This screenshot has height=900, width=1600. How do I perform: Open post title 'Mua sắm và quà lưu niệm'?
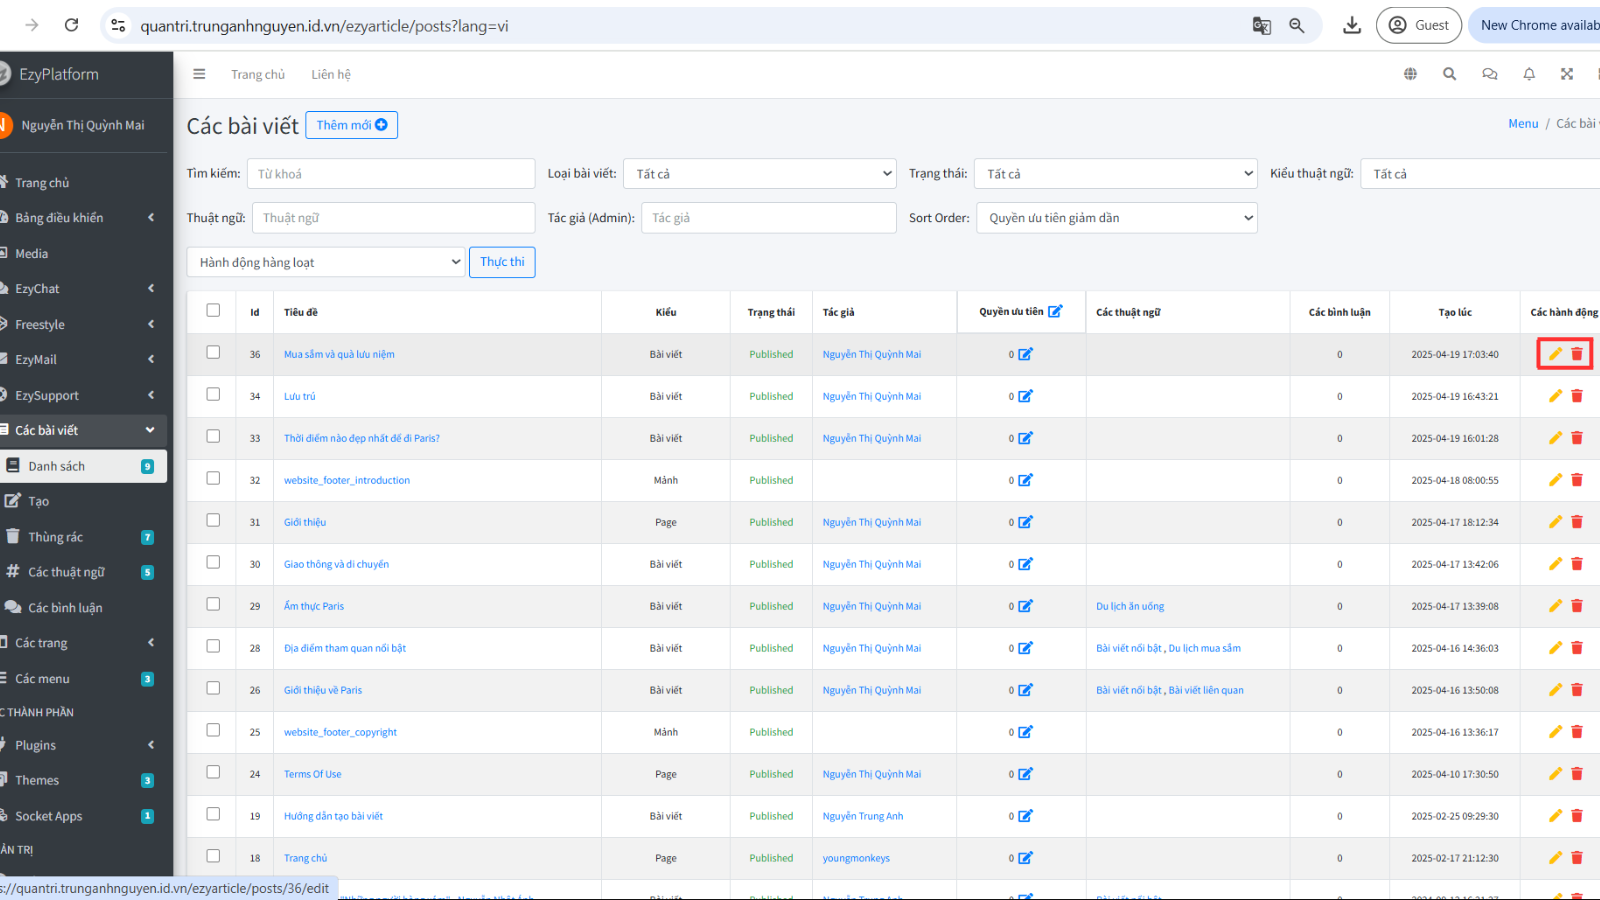(339, 354)
